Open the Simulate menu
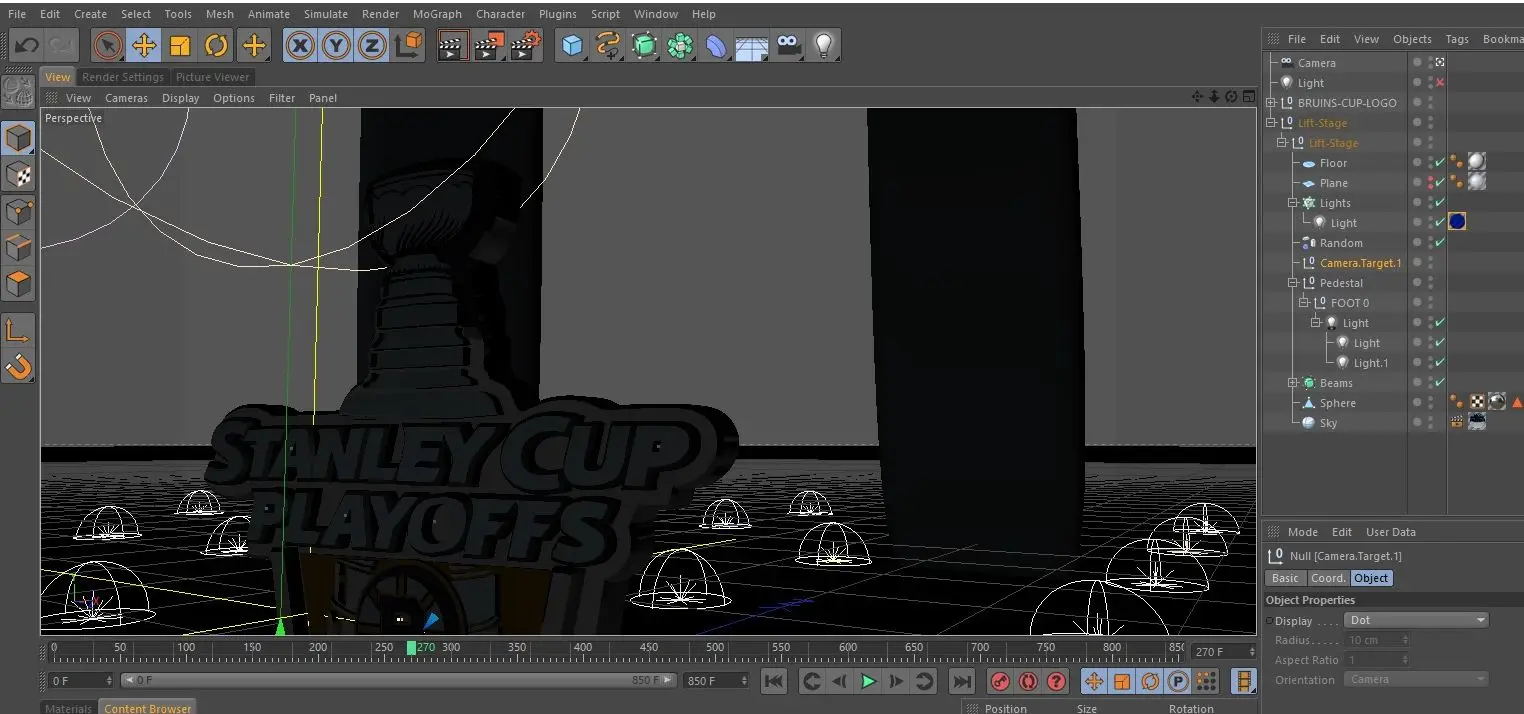1524x714 pixels. click(x=326, y=14)
